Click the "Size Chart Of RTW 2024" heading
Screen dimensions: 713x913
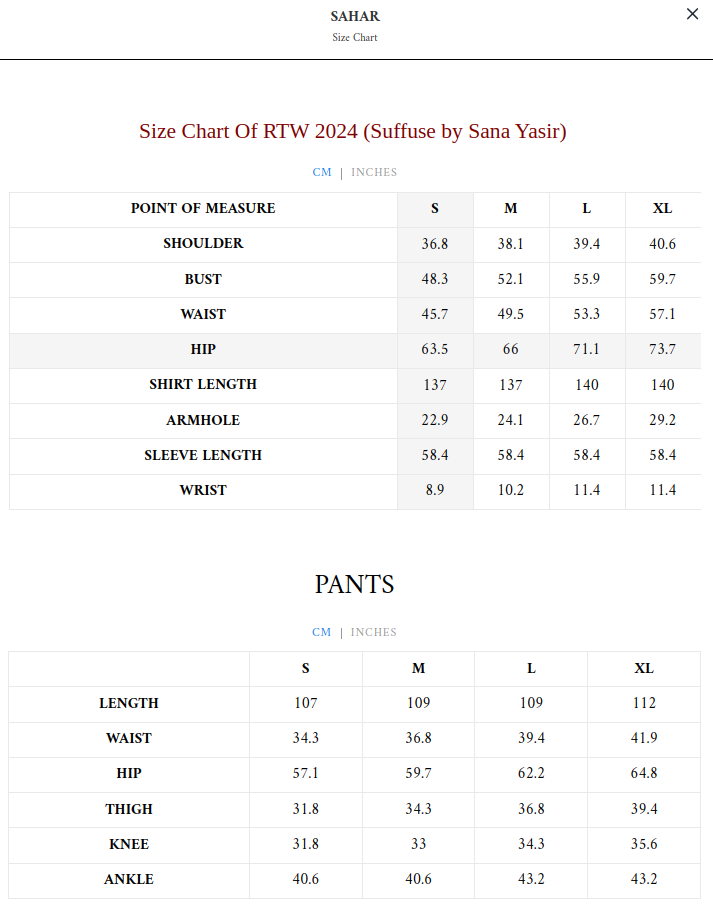(353, 131)
